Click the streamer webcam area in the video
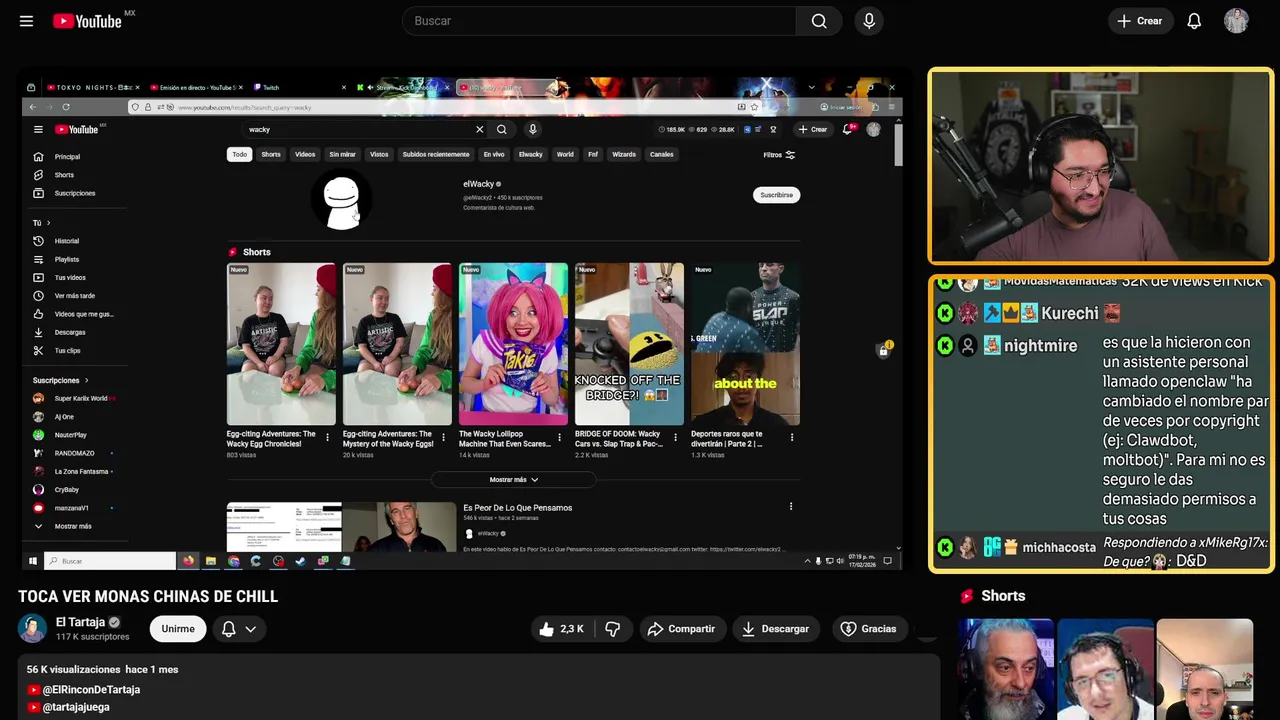The image size is (1280, 720). (1101, 166)
